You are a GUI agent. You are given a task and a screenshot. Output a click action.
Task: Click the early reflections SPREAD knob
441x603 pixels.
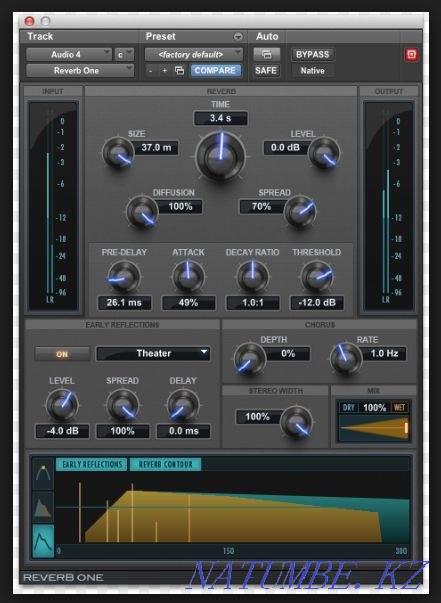click(x=123, y=405)
